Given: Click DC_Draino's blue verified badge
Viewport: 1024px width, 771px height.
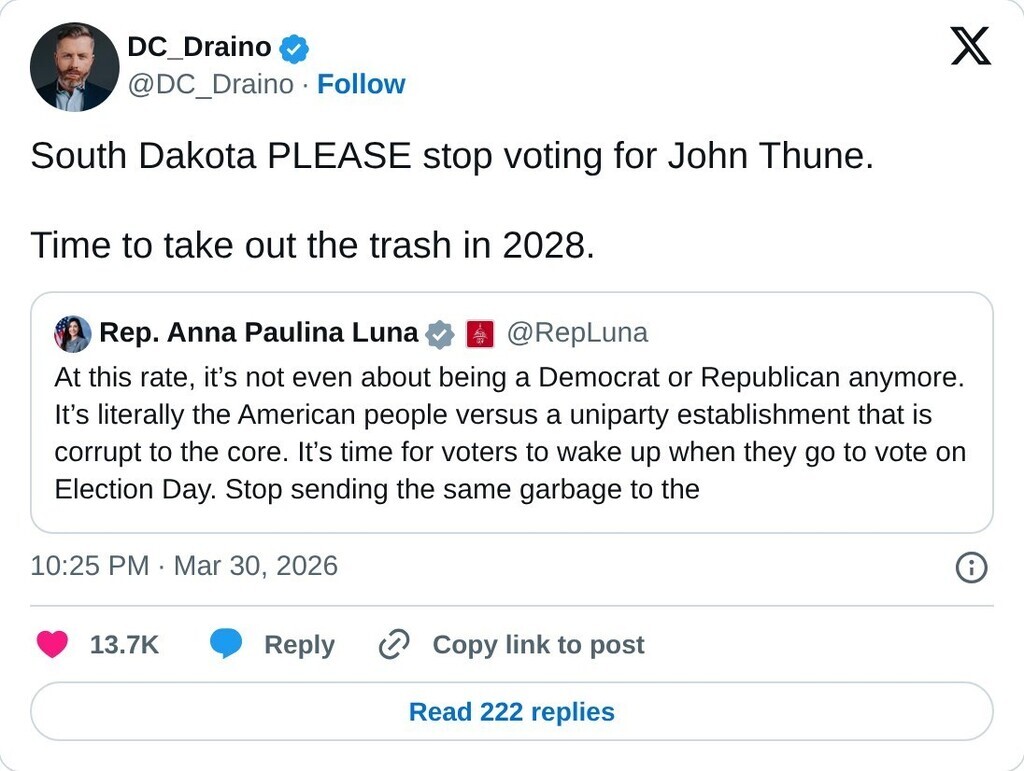Looking at the screenshot, I should pos(294,47).
